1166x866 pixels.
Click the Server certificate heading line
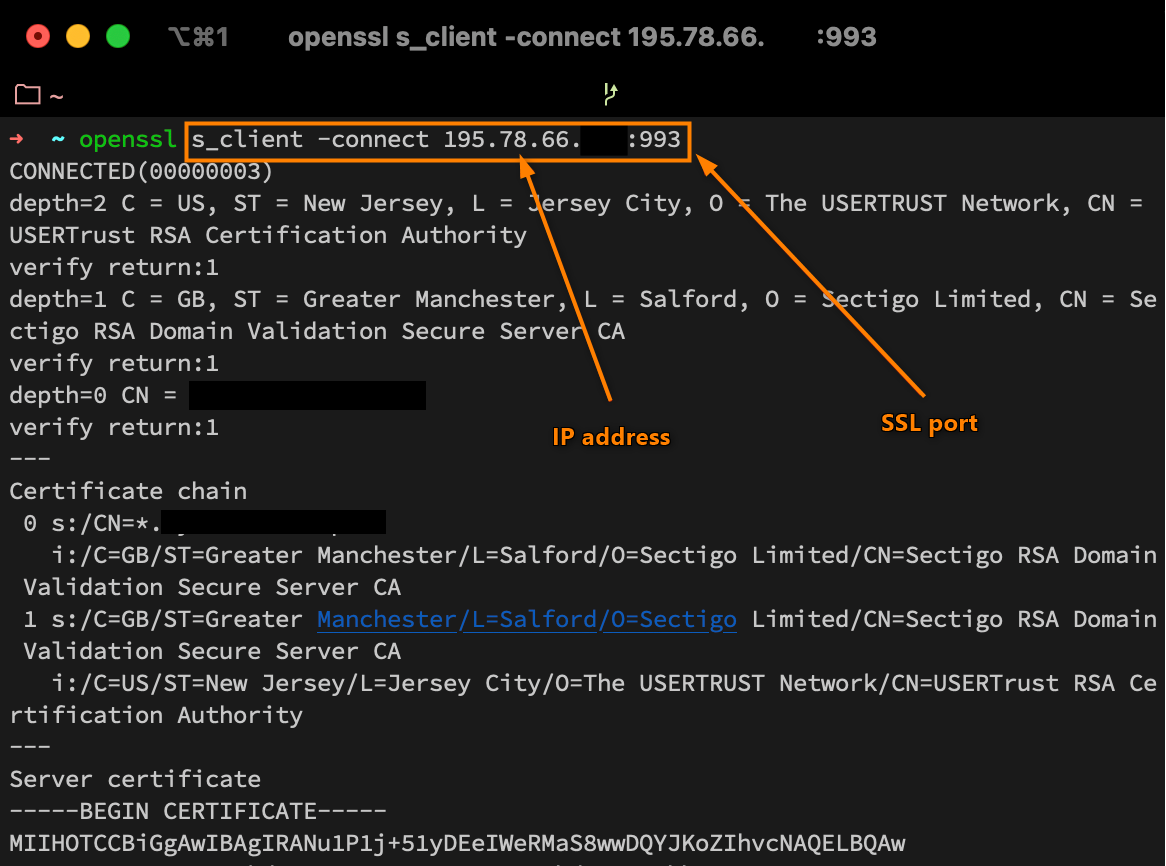pos(135,779)
